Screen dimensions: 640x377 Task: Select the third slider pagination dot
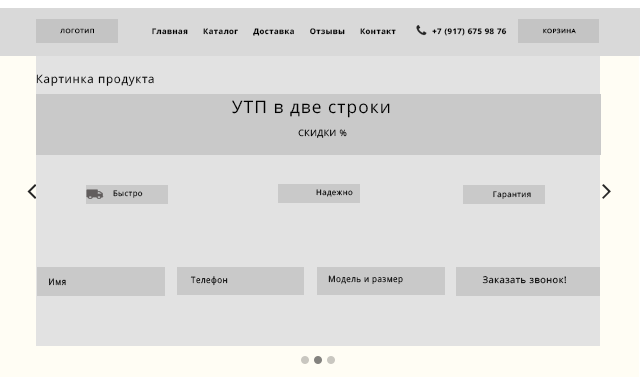(331, 360)
